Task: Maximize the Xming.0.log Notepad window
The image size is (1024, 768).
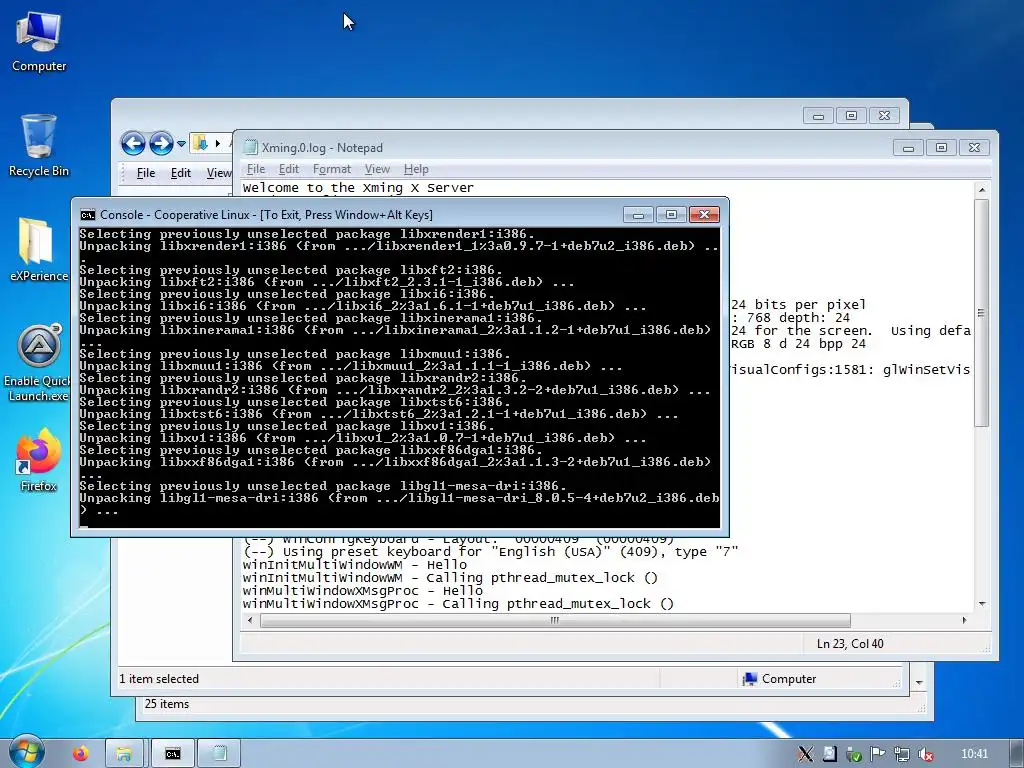Action: click(941, 148)
